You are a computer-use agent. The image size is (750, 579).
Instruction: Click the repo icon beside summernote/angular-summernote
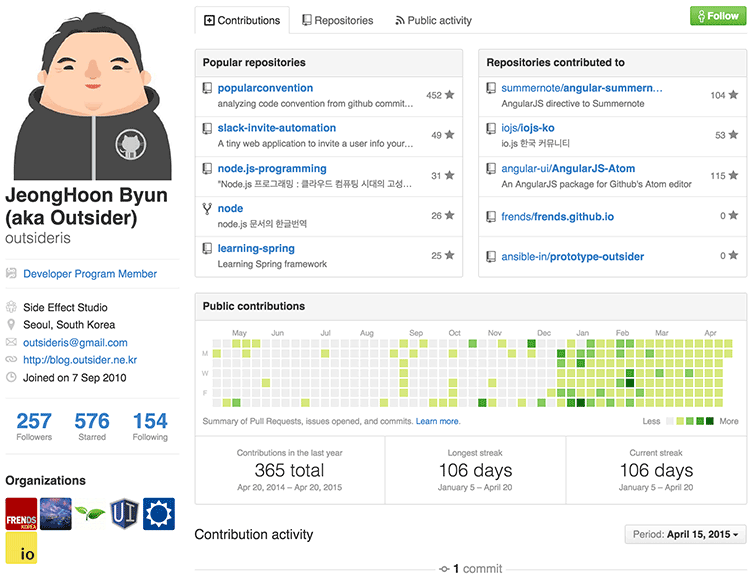491,88
